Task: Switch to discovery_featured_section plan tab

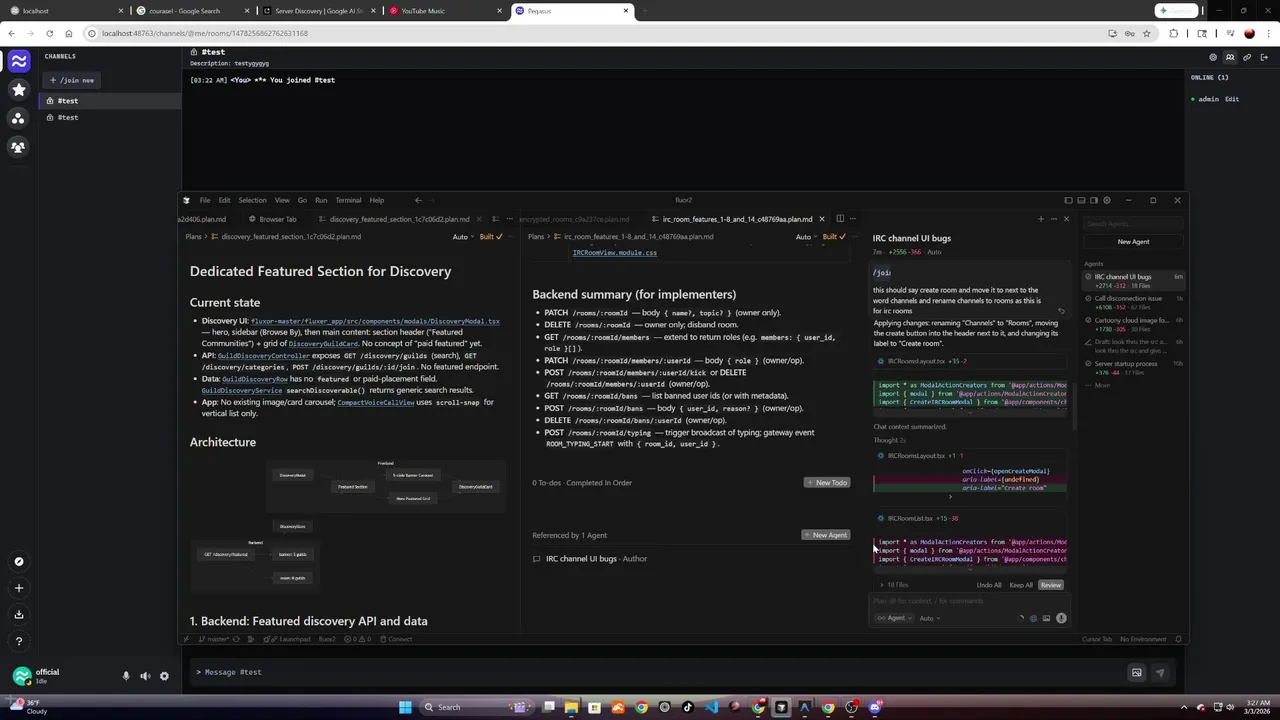Action: 399,219
